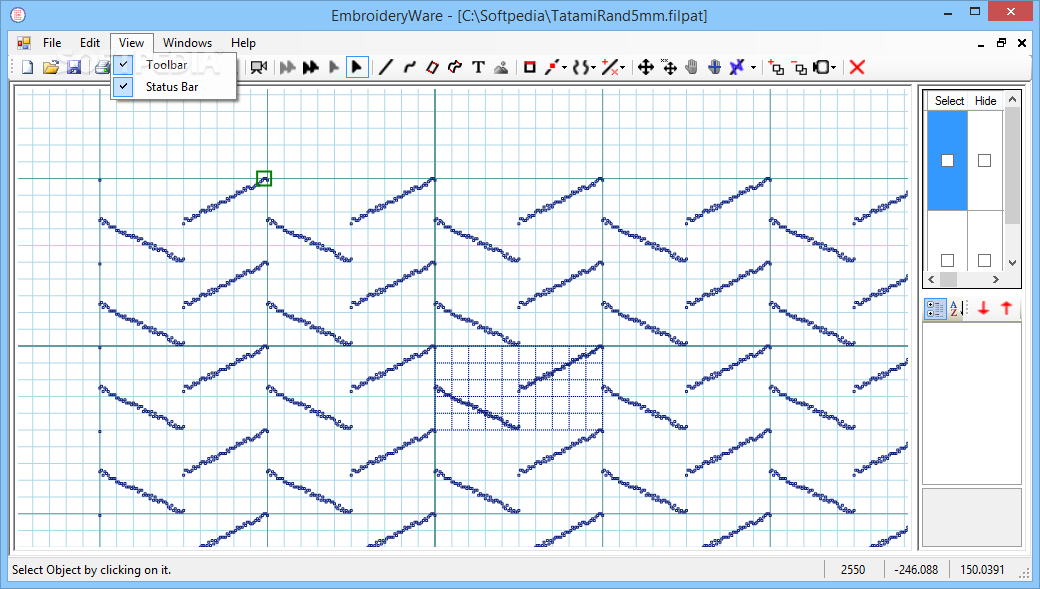
Task: Click object list scroll down arrow
Action: [x=1012, y=263]
